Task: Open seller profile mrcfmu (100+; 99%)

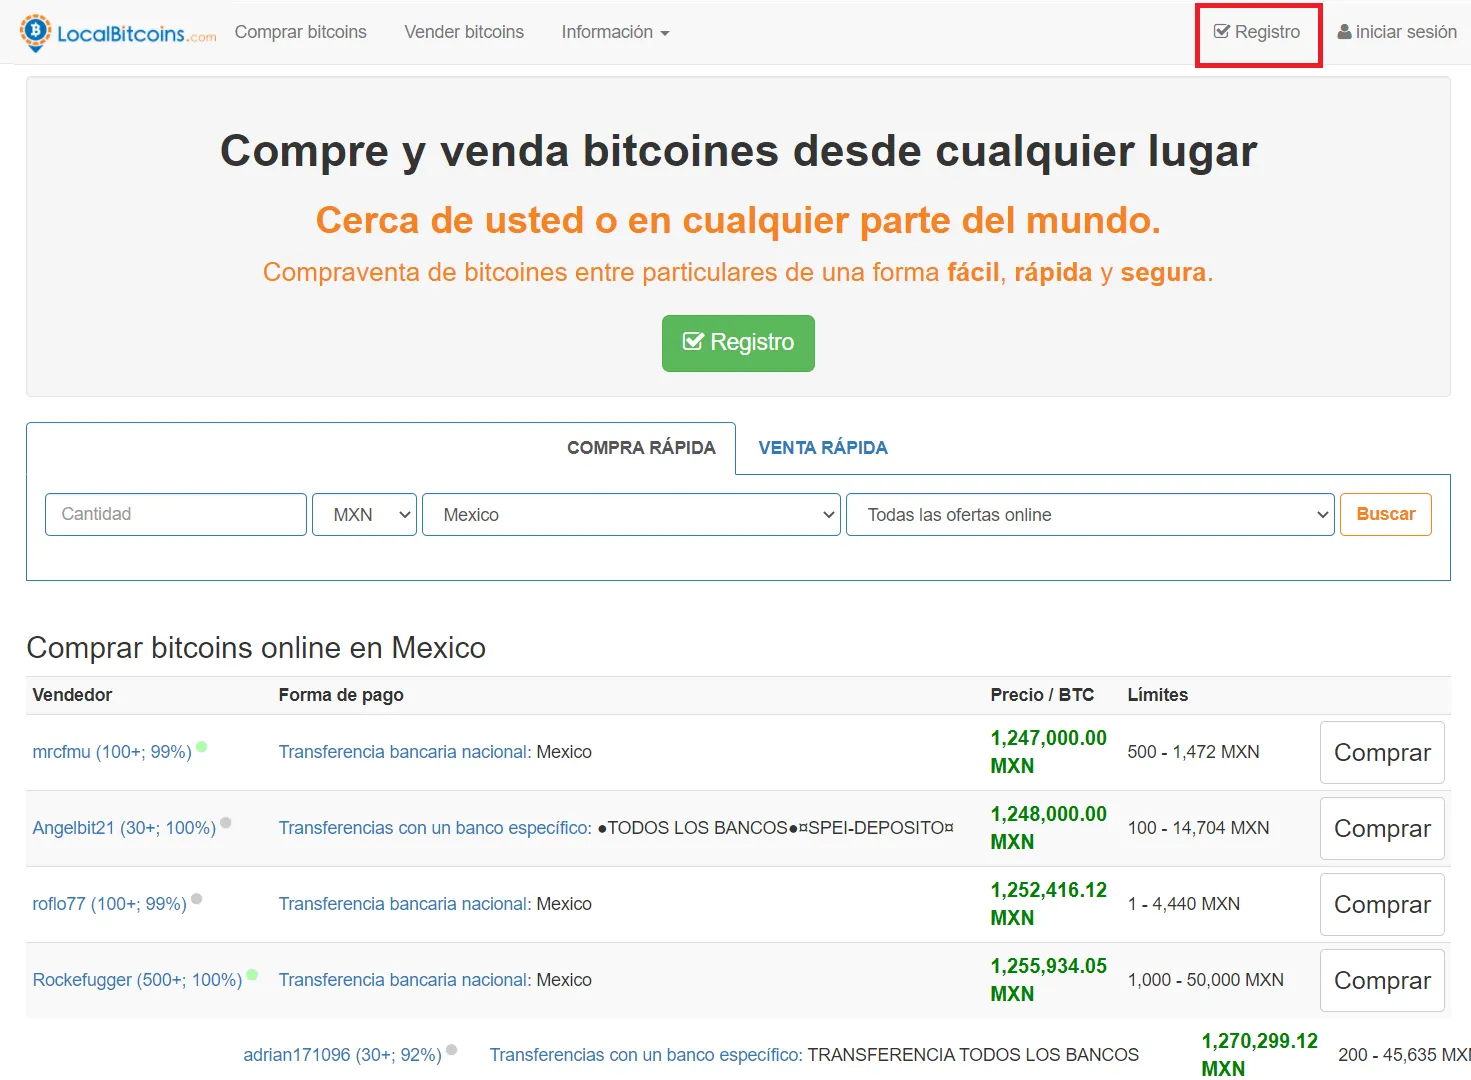Action: pos(112,752)
